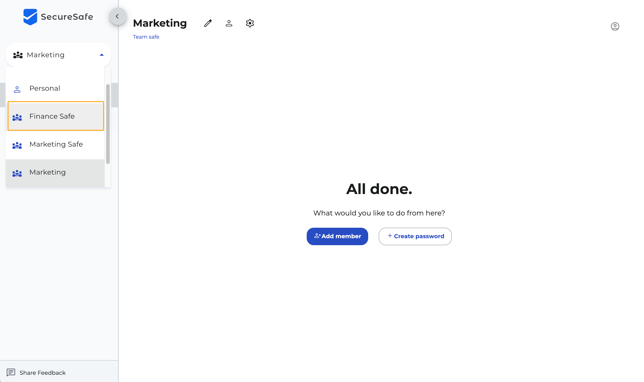Screen dimensions: 644x382
Task: Collapse the Marketing safe selector dropdown
Action: tap(58, 55)
